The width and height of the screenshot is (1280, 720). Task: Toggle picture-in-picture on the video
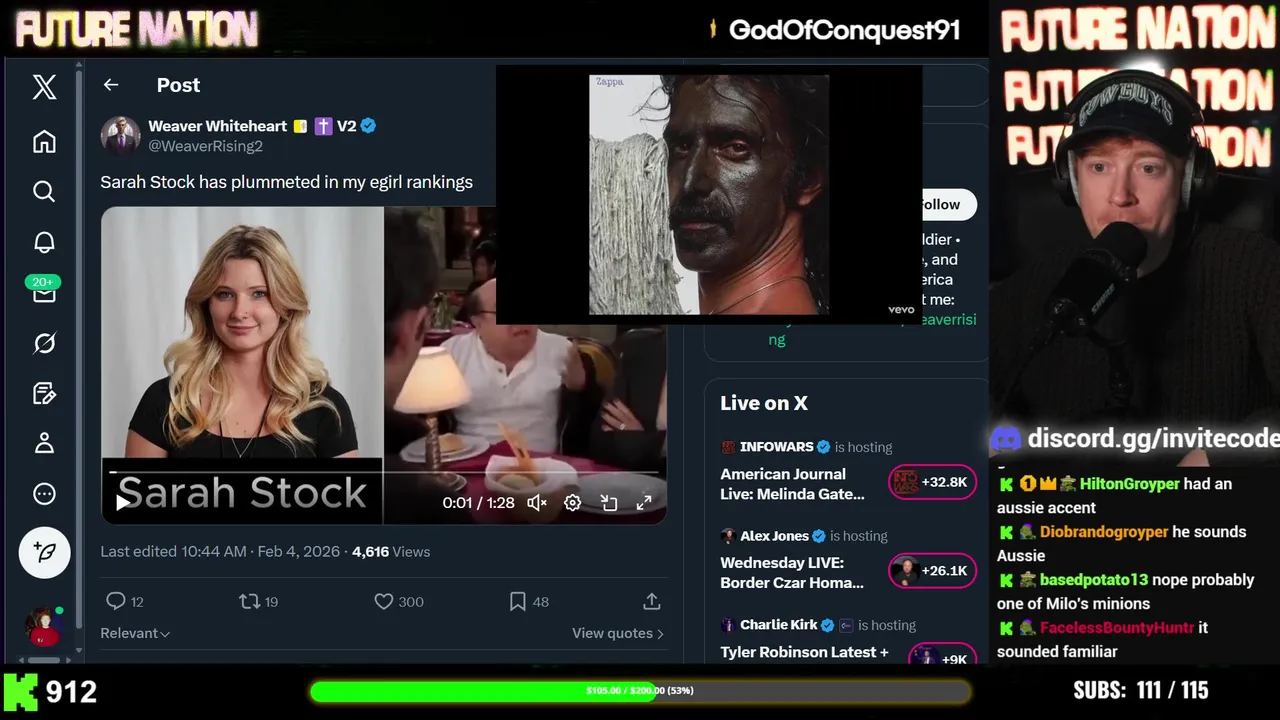[609, 503]
